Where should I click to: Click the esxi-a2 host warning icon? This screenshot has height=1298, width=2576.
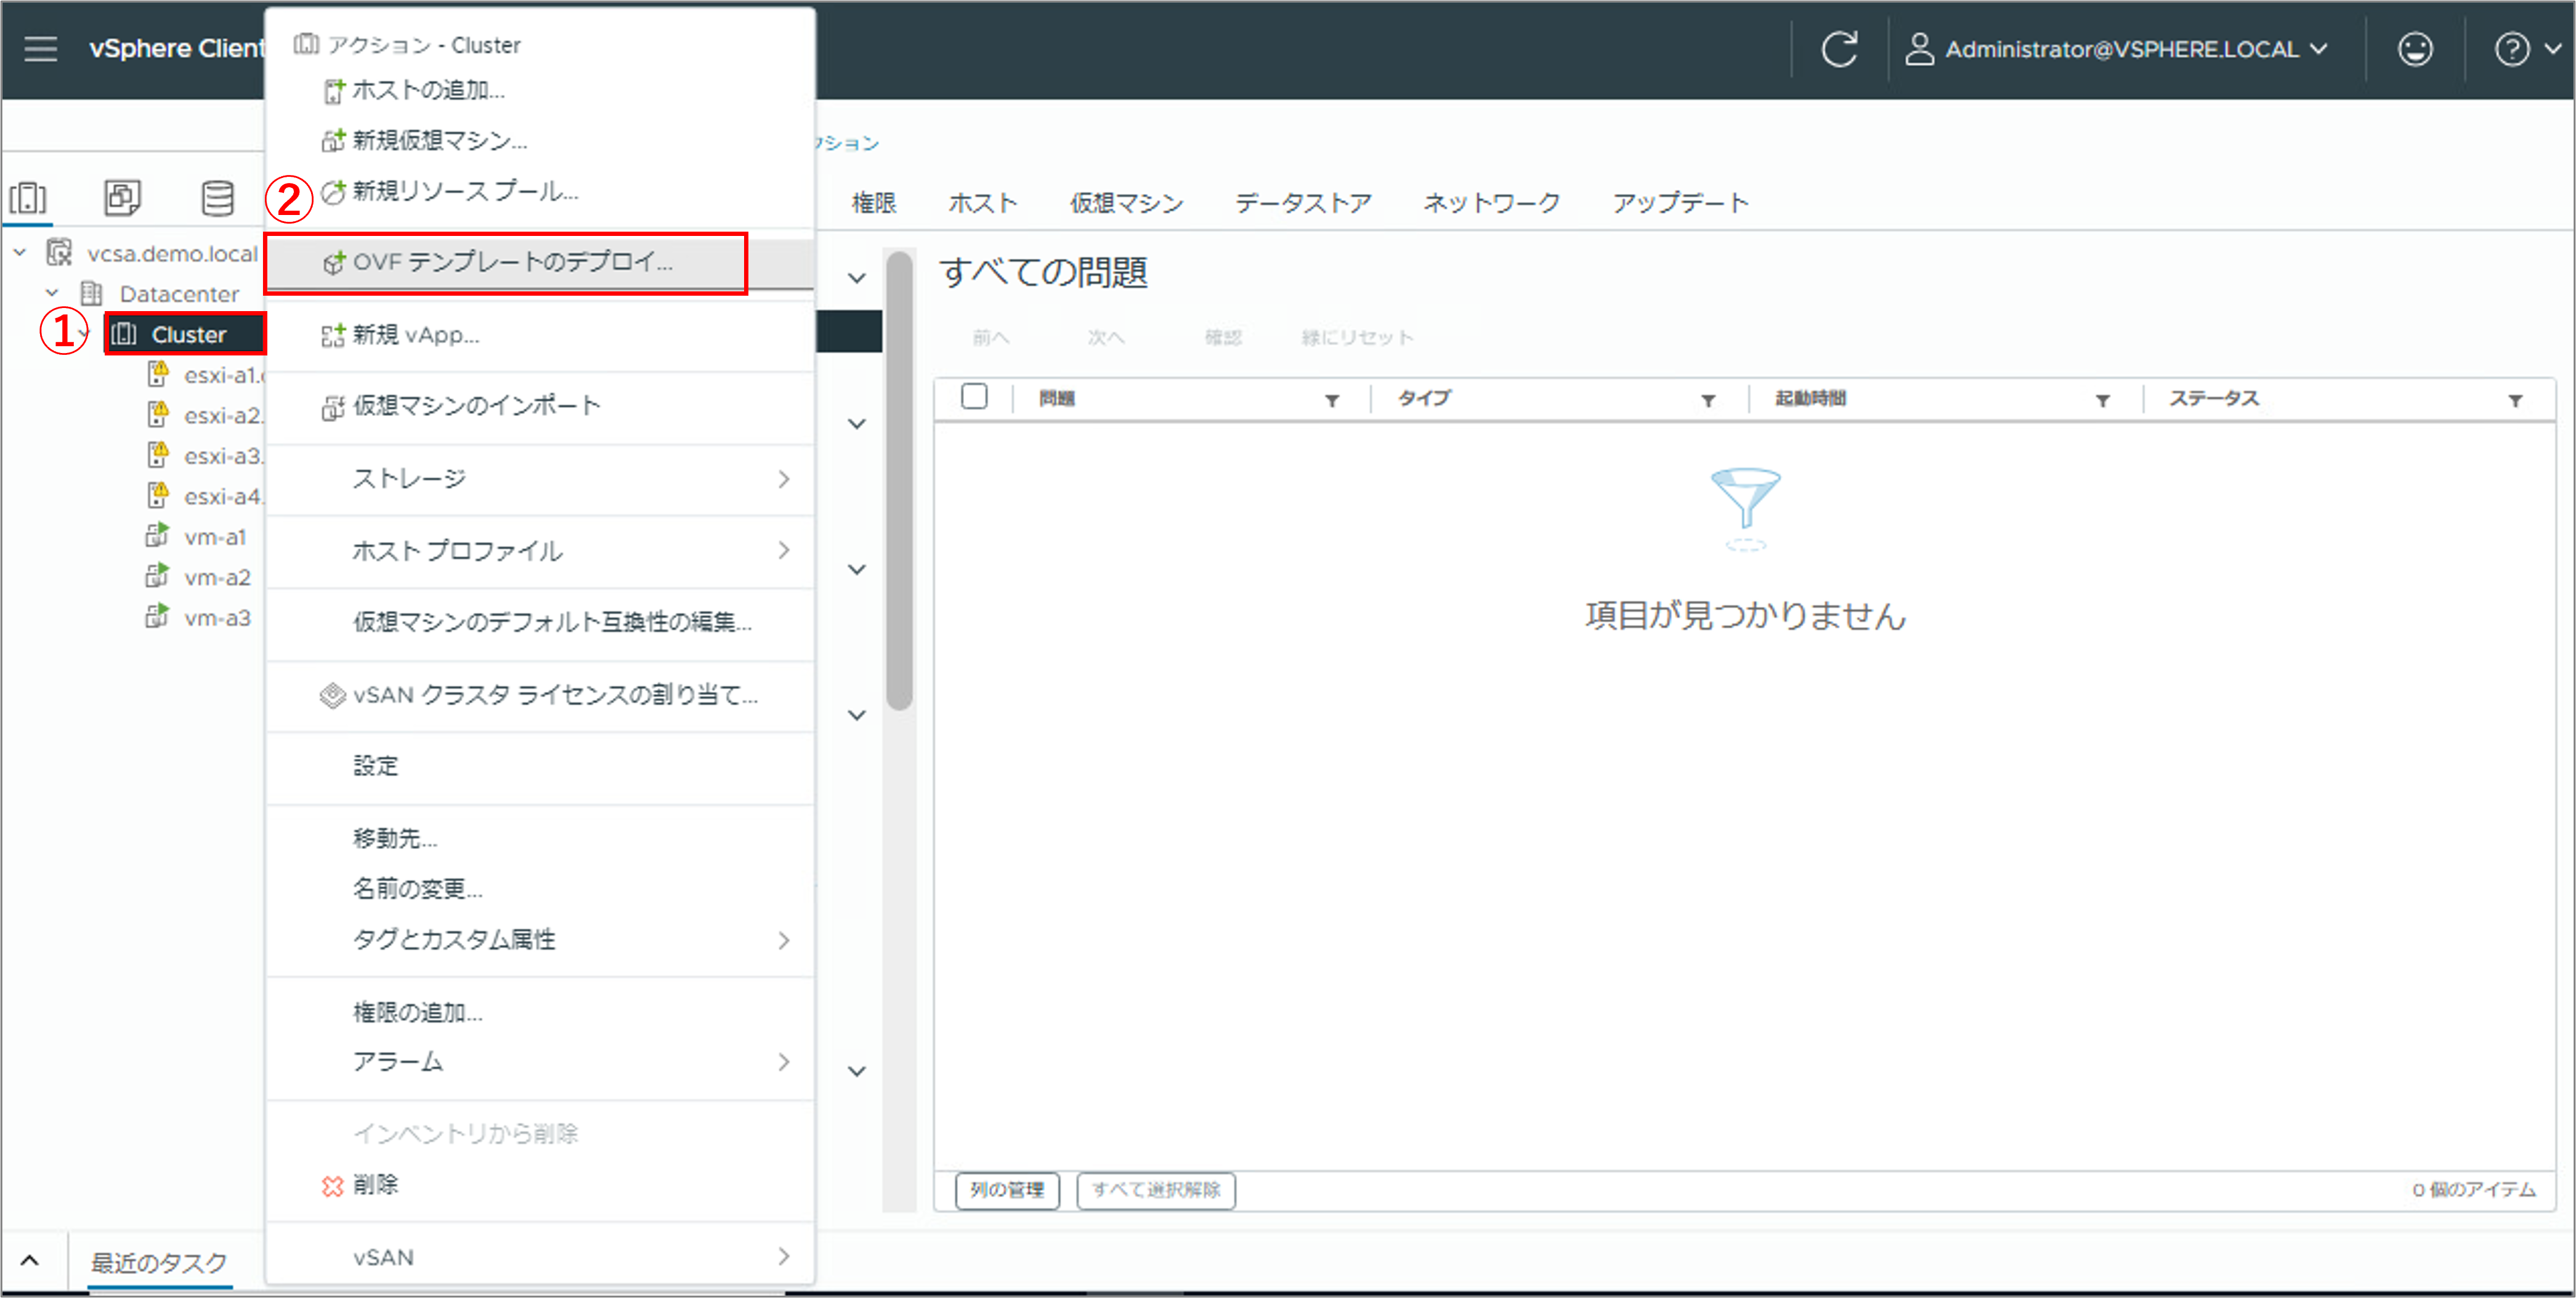[158, 414]
